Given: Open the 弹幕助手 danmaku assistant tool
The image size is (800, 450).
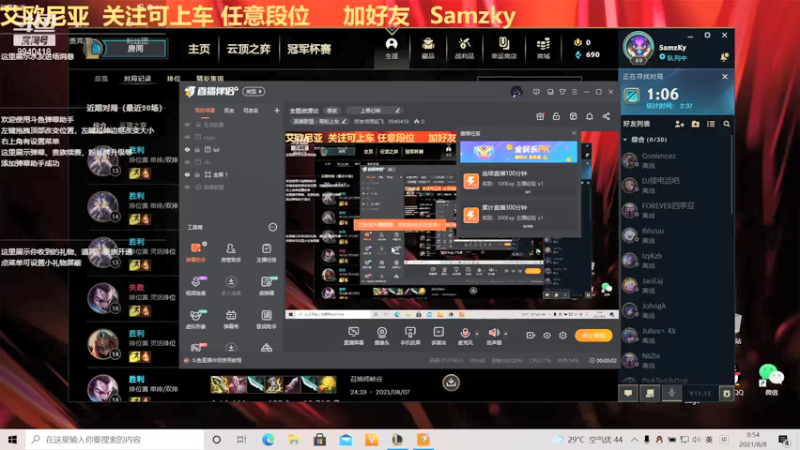Looking at the screenshot, I should pos(196,253).
